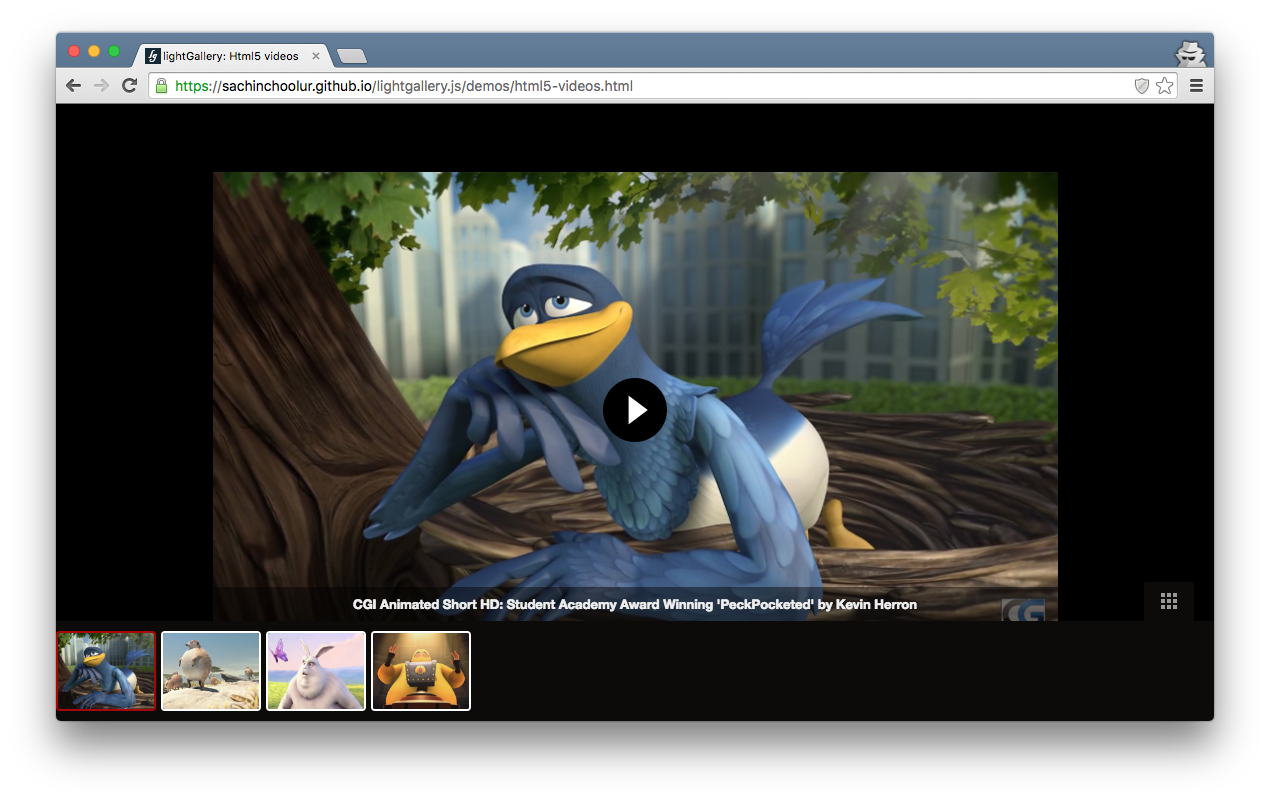Play the PeckPocketed video
1270x801 pixels.
click(x=635, y=410)
